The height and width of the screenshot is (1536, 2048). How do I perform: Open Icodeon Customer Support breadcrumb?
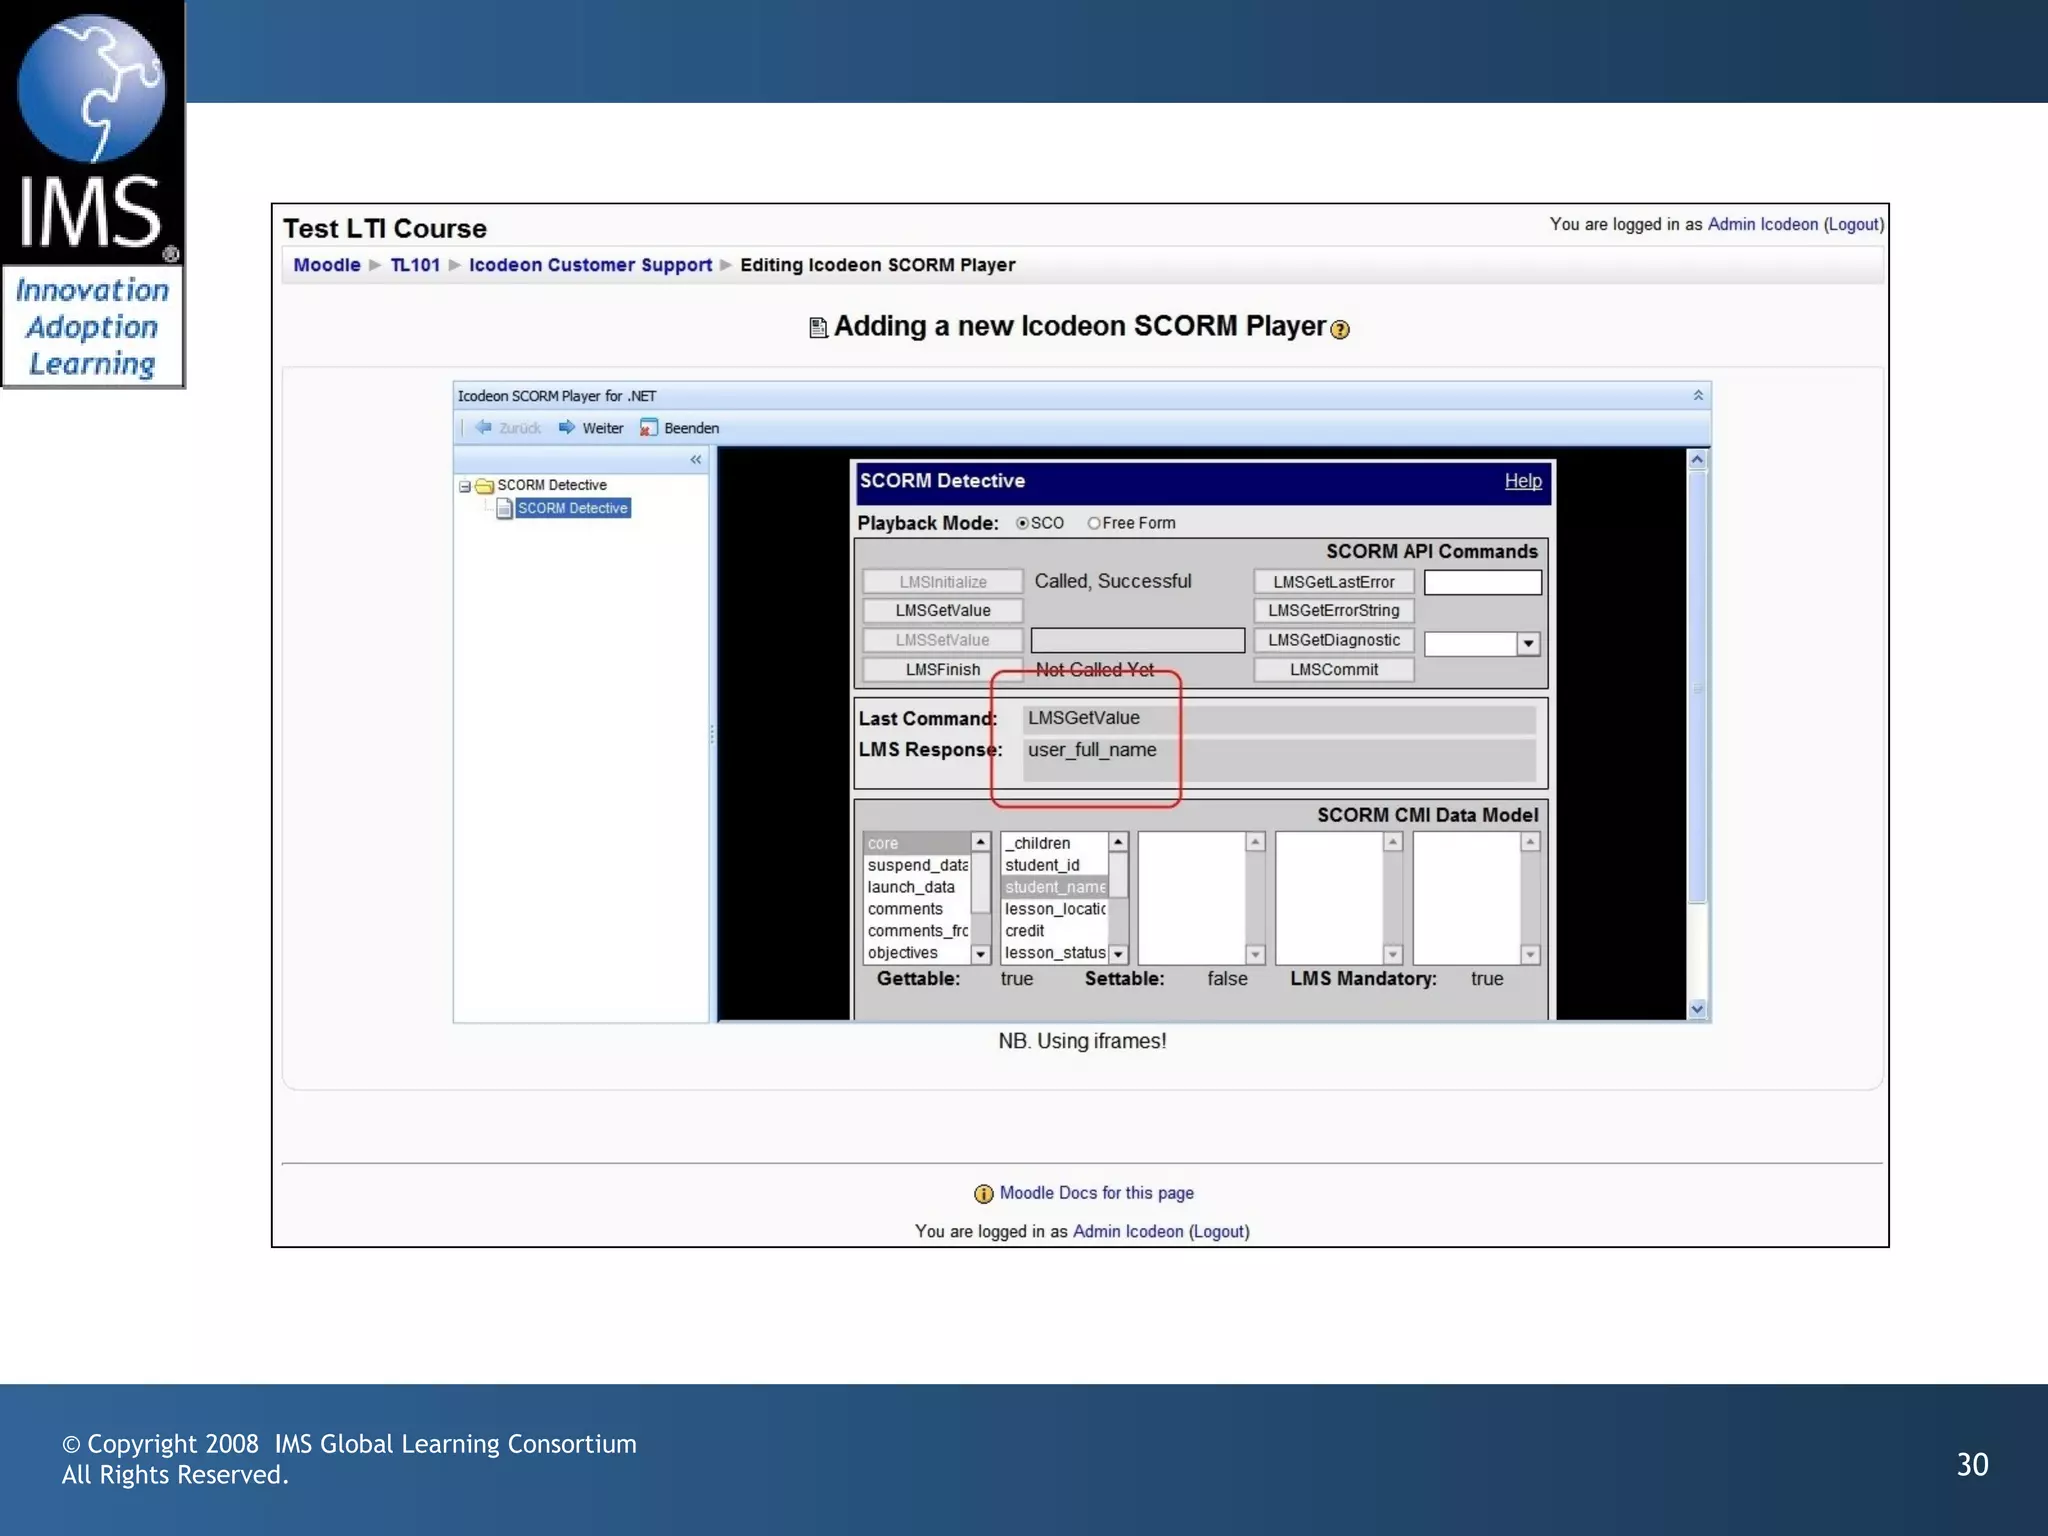coord(590,265)
